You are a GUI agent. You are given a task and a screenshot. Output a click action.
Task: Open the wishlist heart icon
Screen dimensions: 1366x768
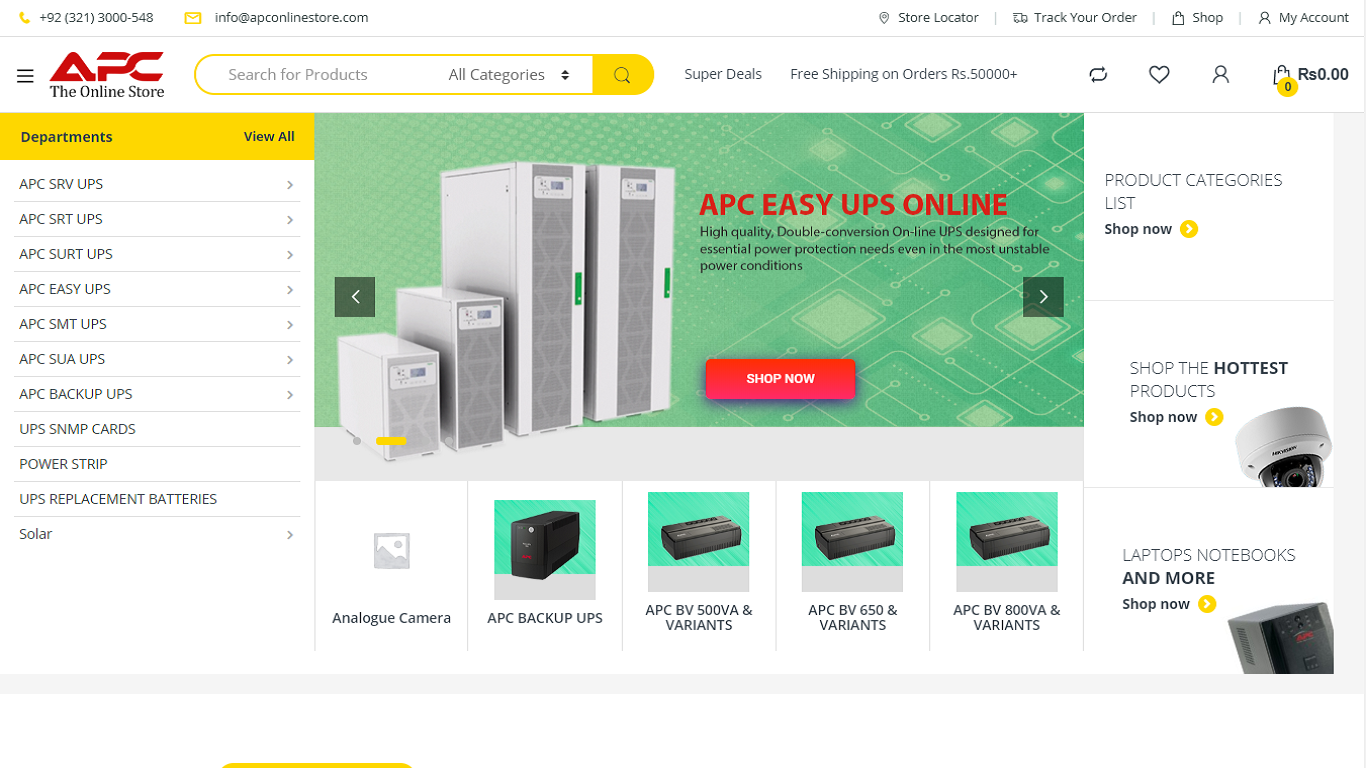pyautogui.click(x=1159, y=75)
